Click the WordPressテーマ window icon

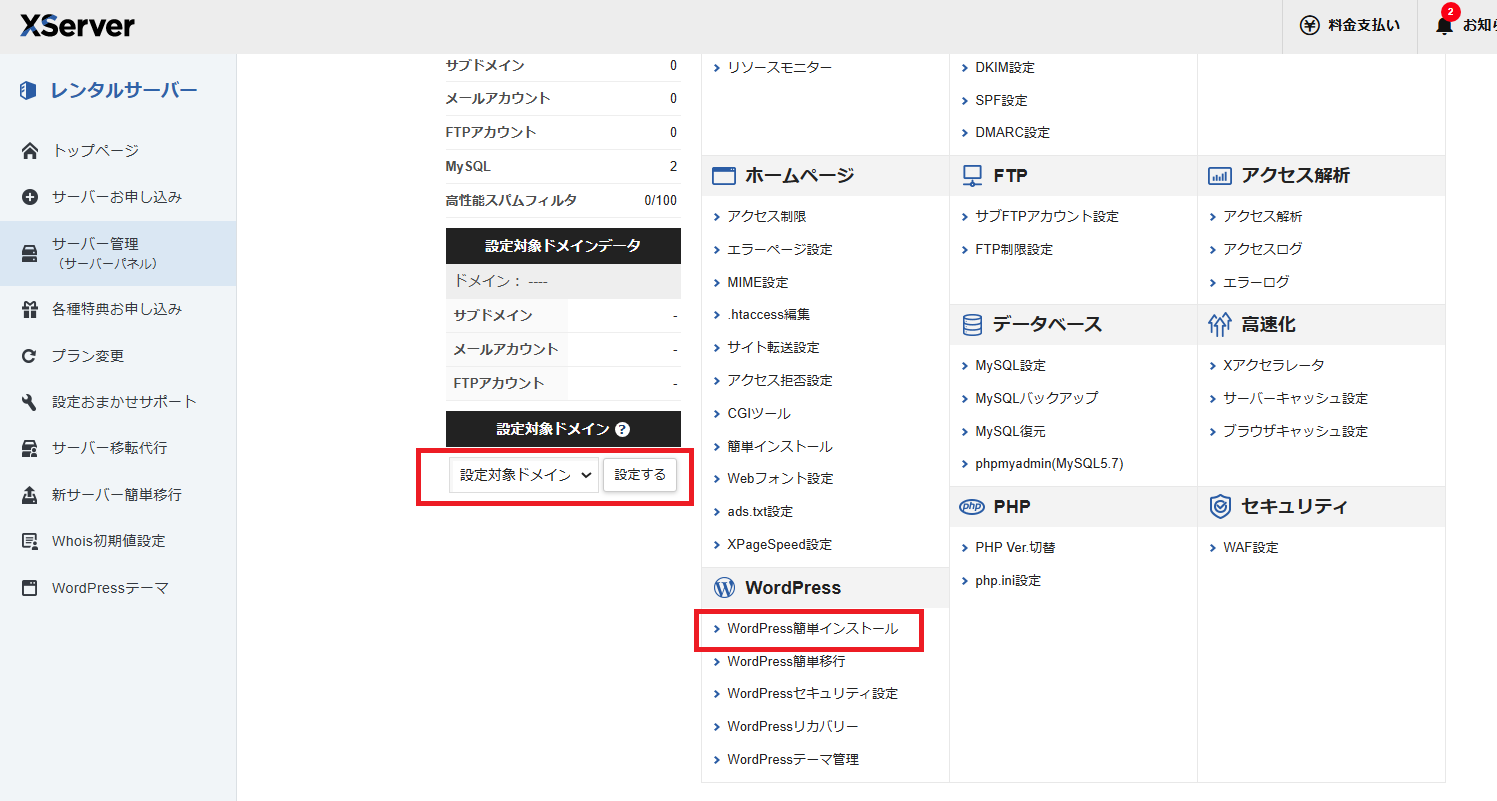(30, 588)
